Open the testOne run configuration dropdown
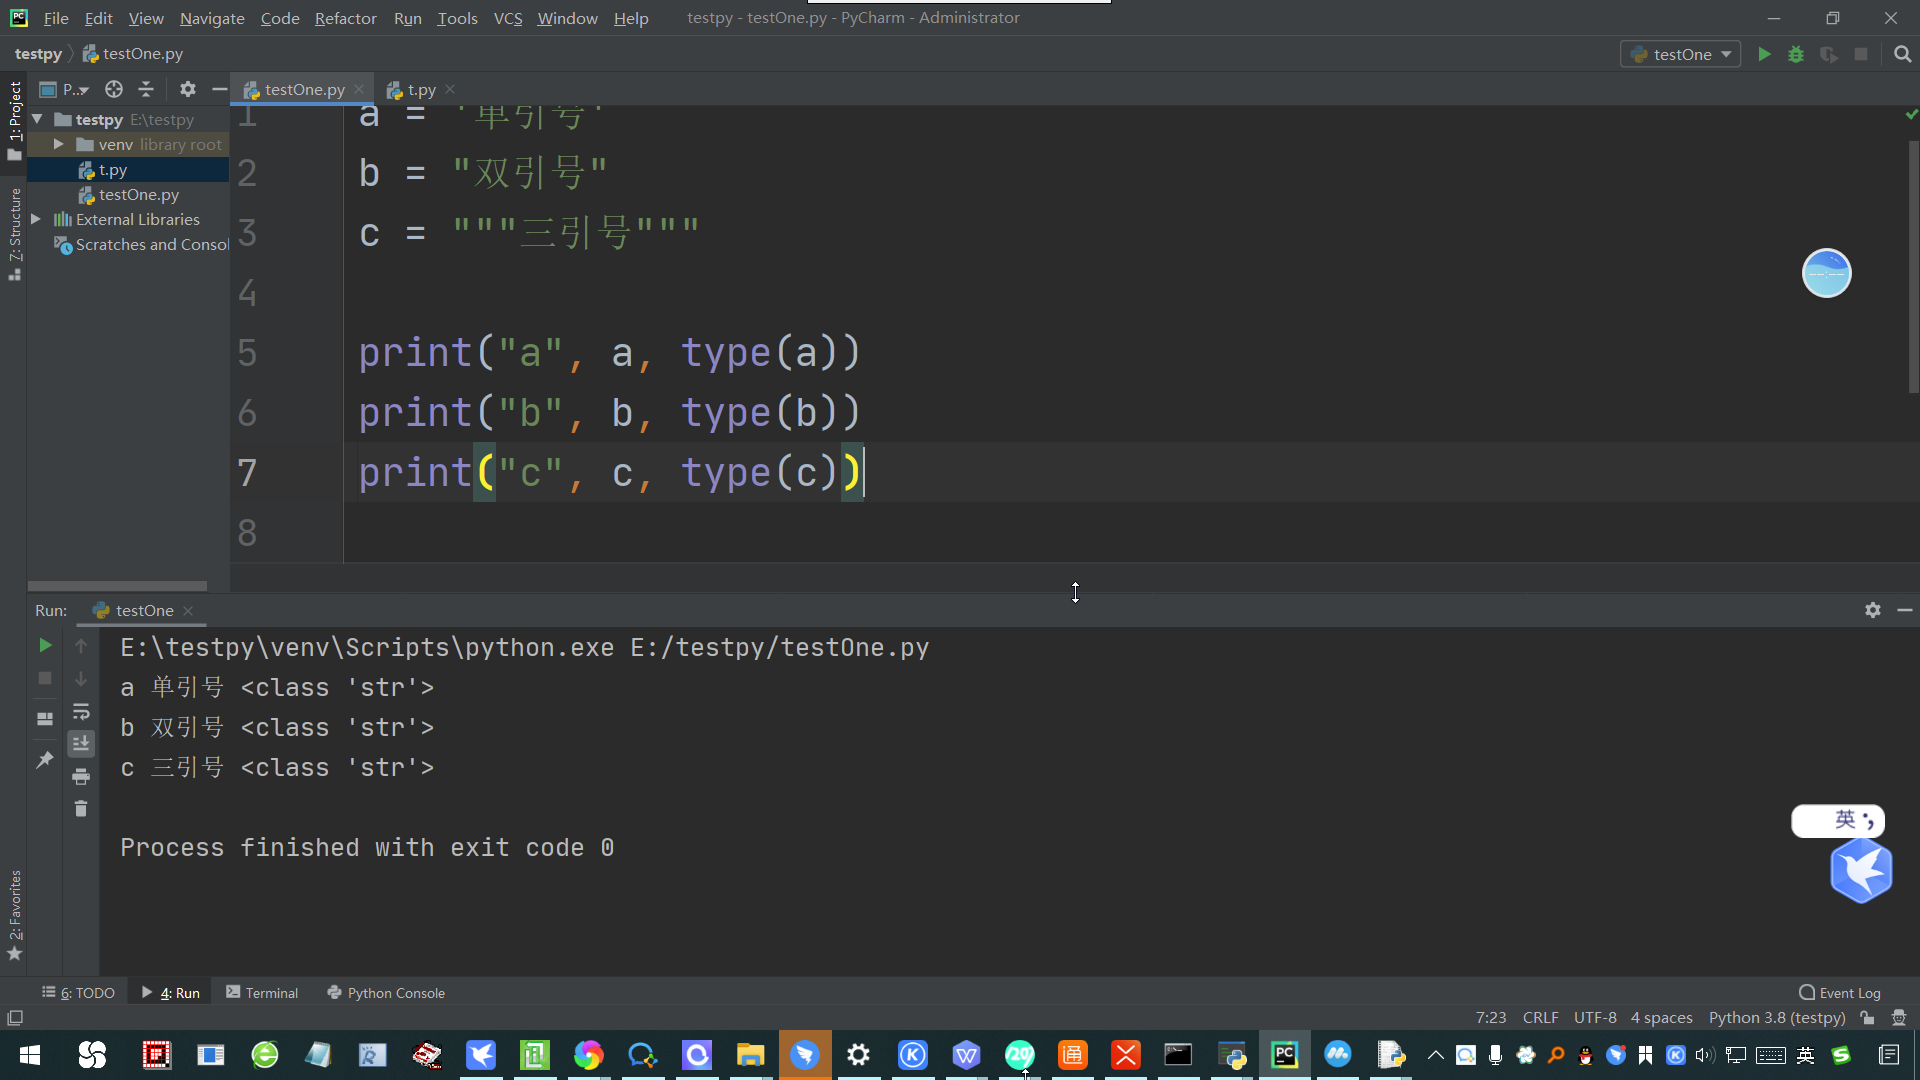The height and width of the screenshot is (1080, 1920). pos(1681,54)
